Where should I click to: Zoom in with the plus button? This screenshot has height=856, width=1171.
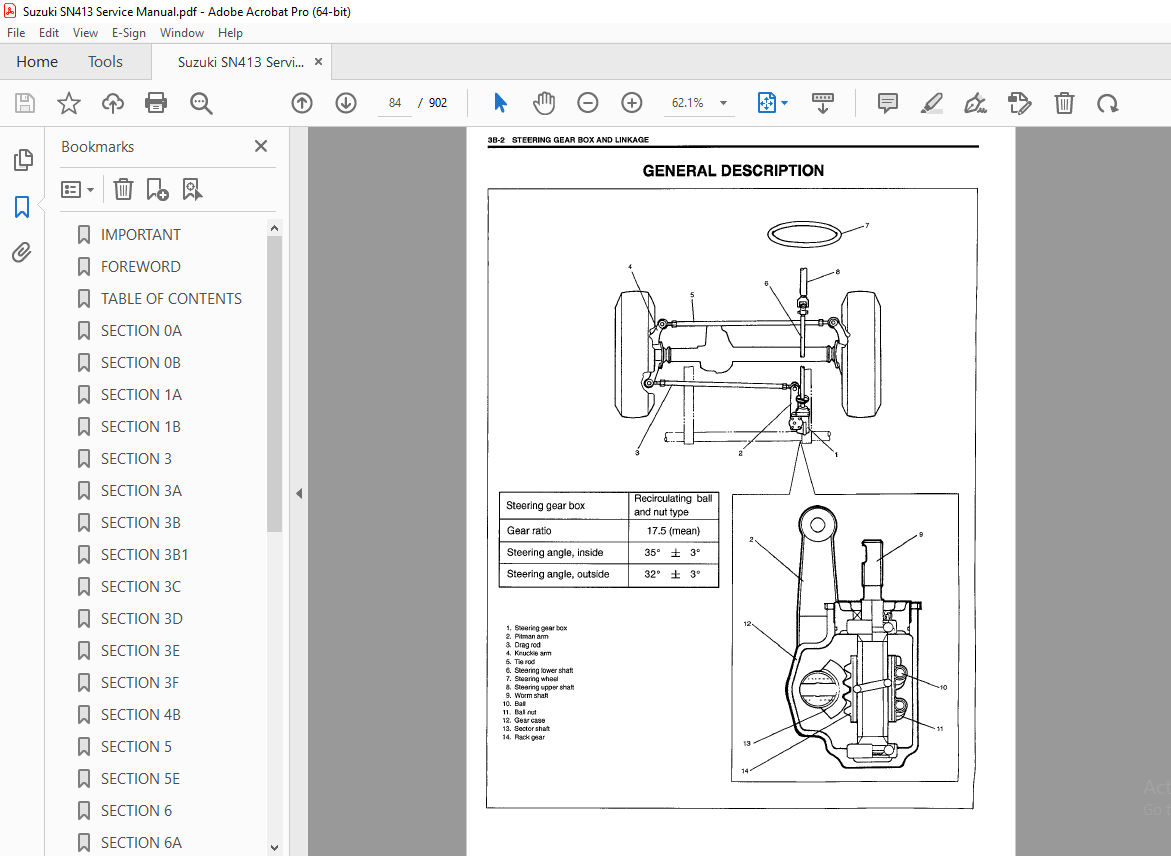coord(632,103)
